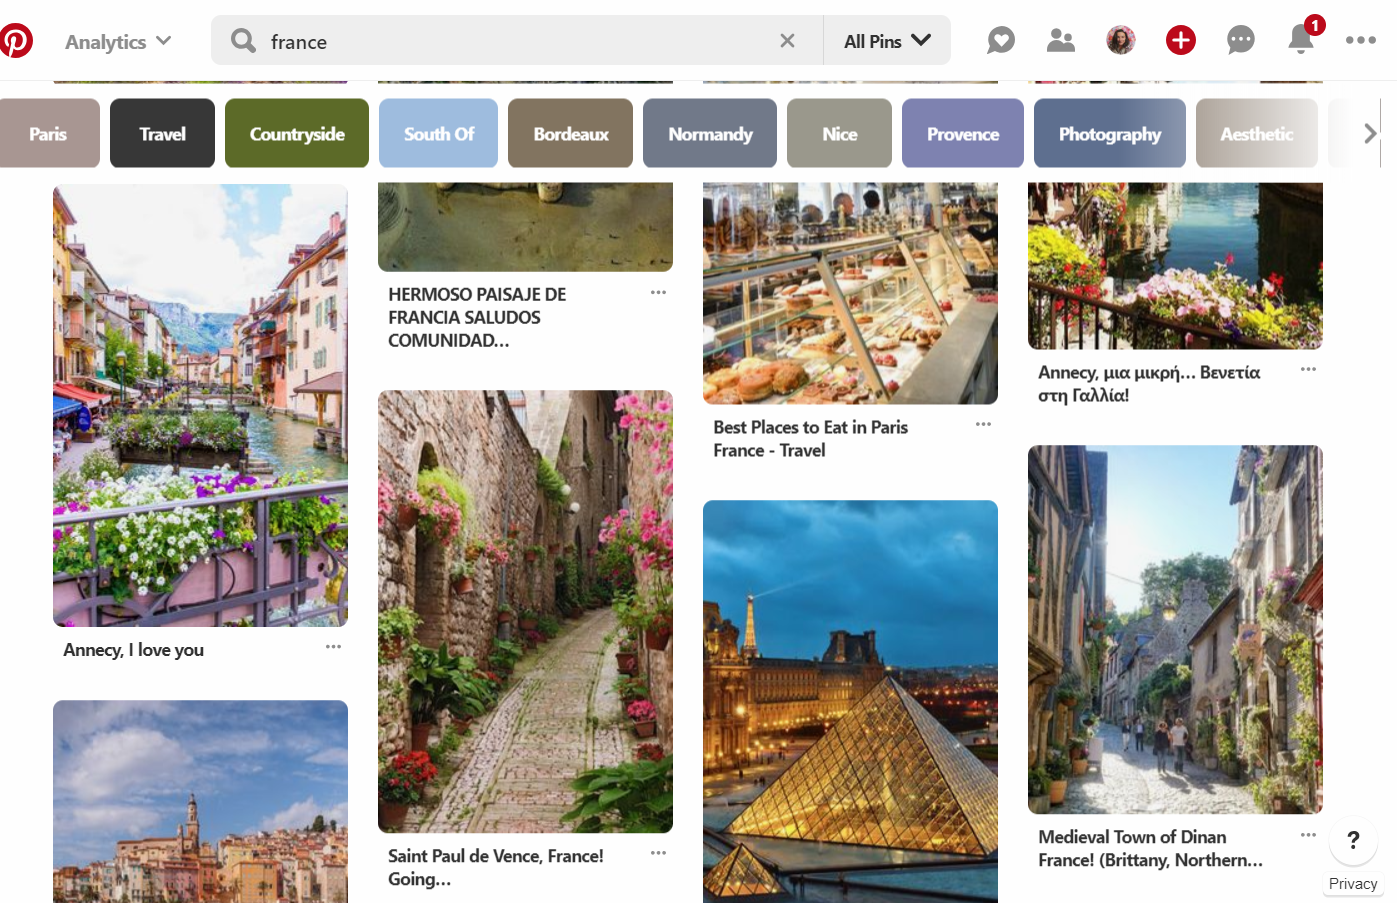
Task: Open the Paris bakery display pin image
Action: point(850,293)
